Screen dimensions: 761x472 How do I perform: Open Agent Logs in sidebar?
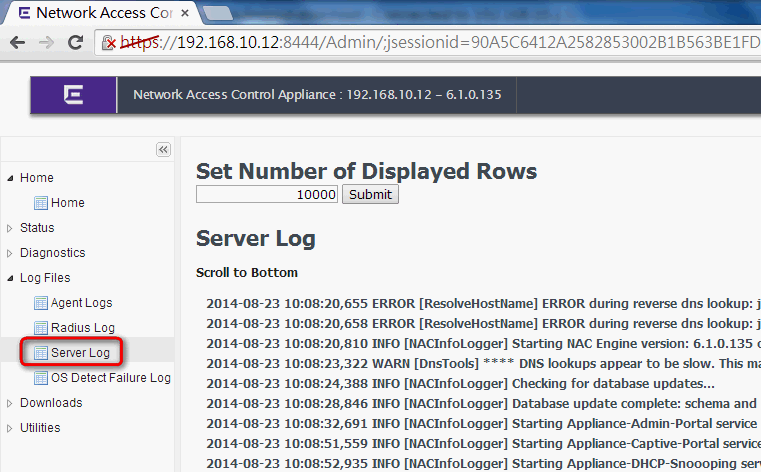click(x=82, y=303)
